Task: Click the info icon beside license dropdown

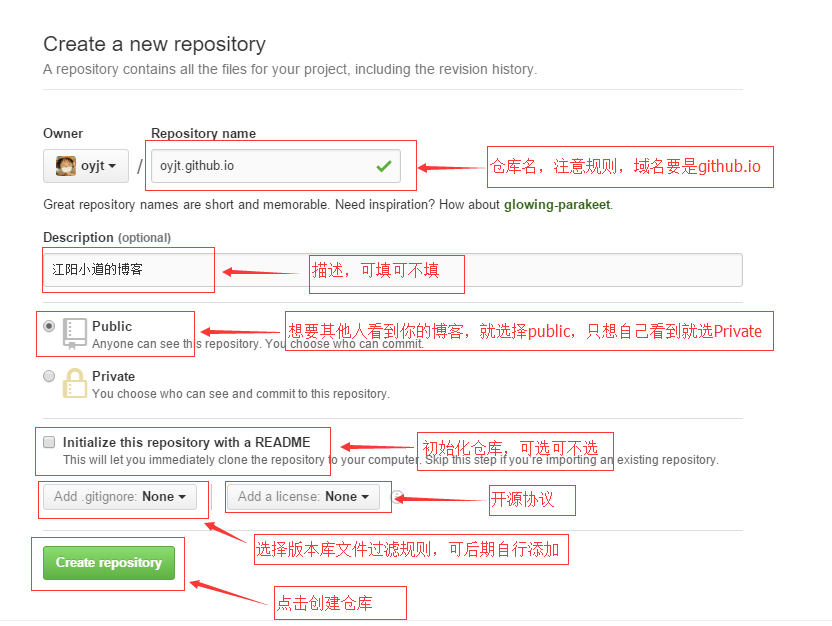Action: [397, 497]
